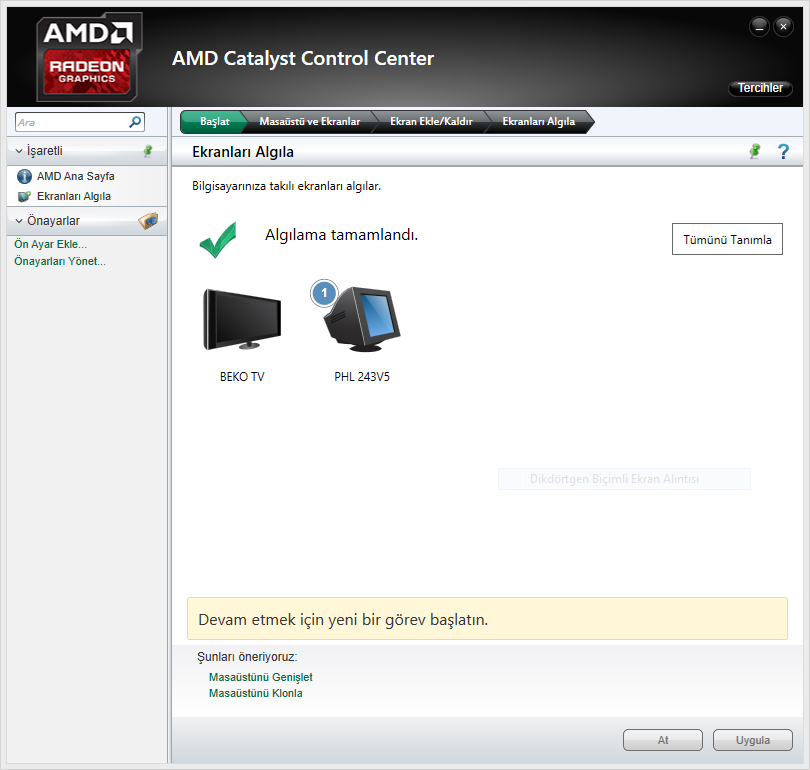The image size is (810, 770).
Task: Open the Ekran Ekle/Kaldır breadcrumb
Action: [431, 122]
